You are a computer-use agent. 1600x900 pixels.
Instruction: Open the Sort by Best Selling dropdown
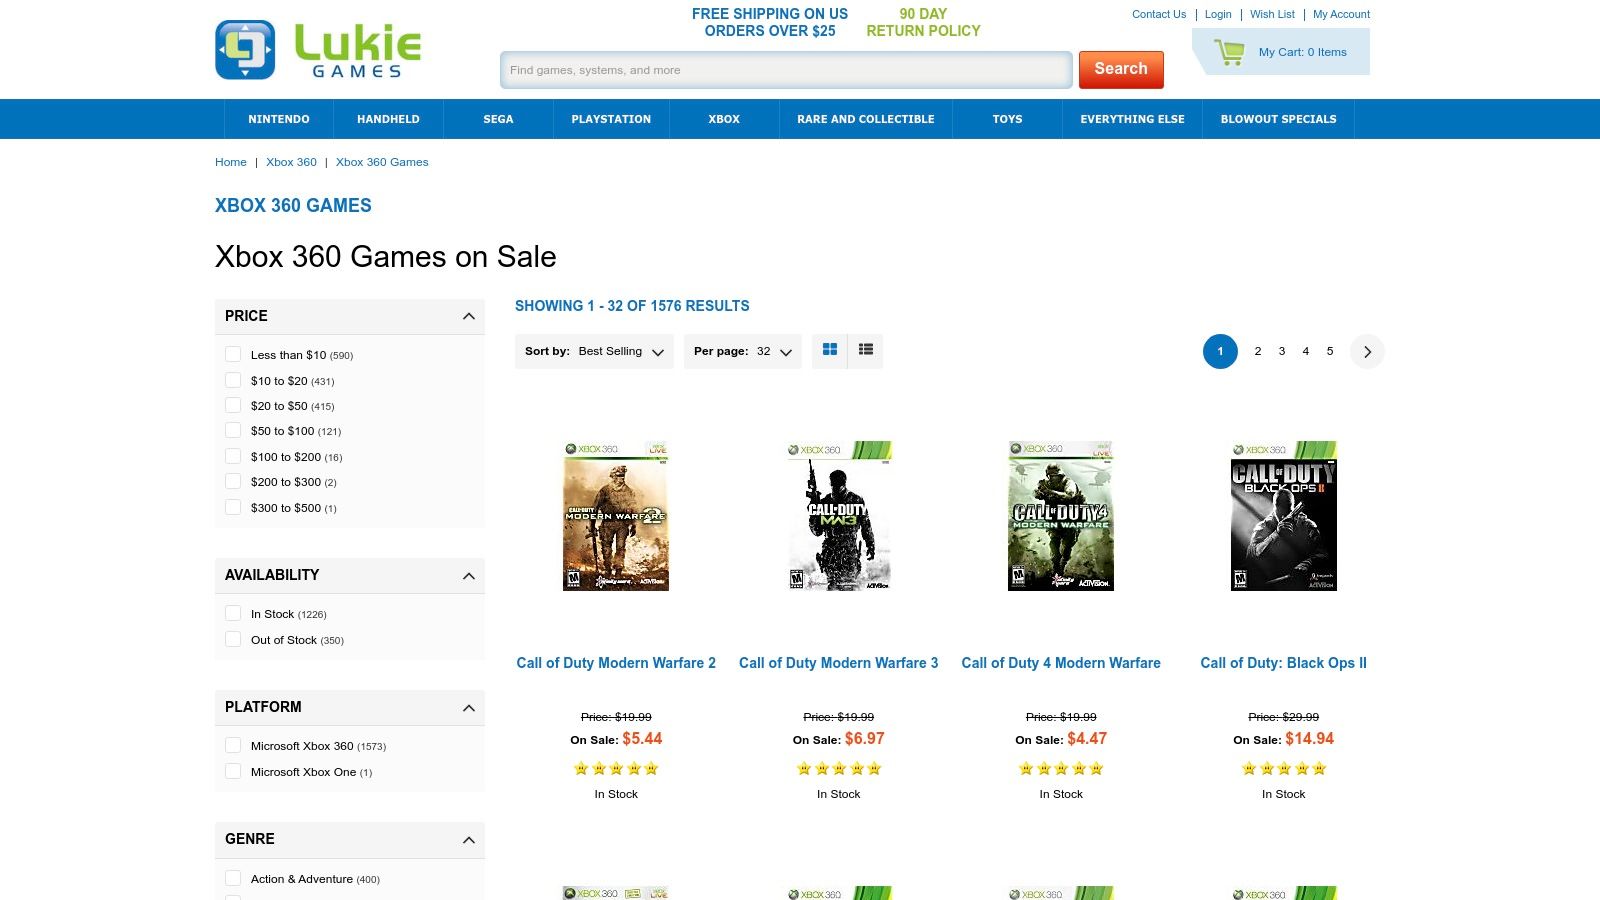click(594, 351)
